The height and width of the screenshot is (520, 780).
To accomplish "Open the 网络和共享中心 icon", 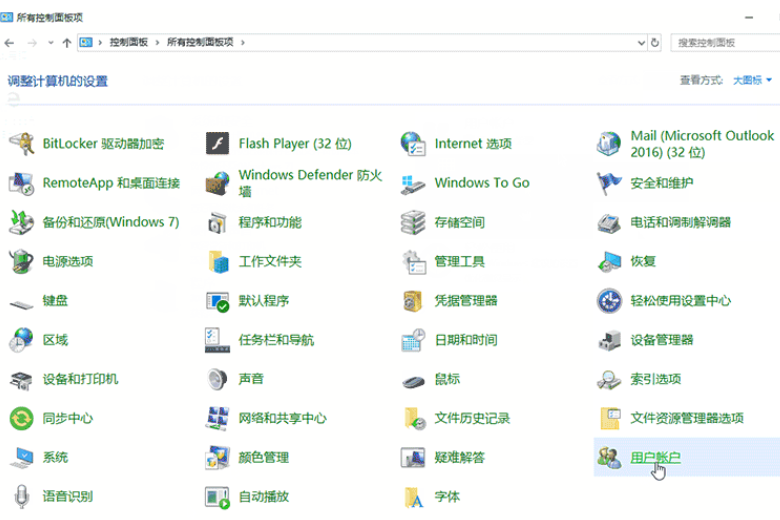I will (x=217, y=418).
